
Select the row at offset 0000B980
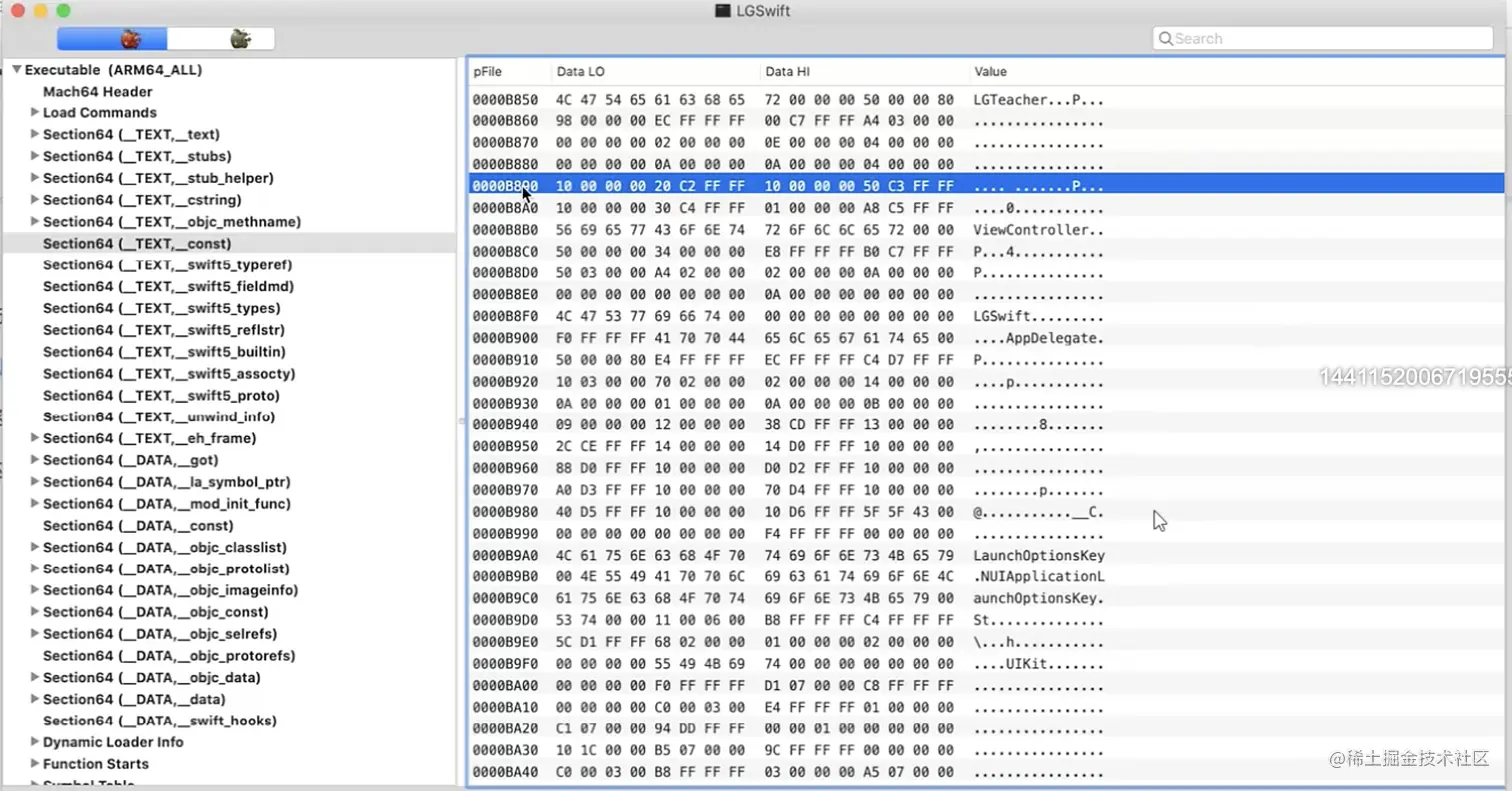click(x=986, y=512)
